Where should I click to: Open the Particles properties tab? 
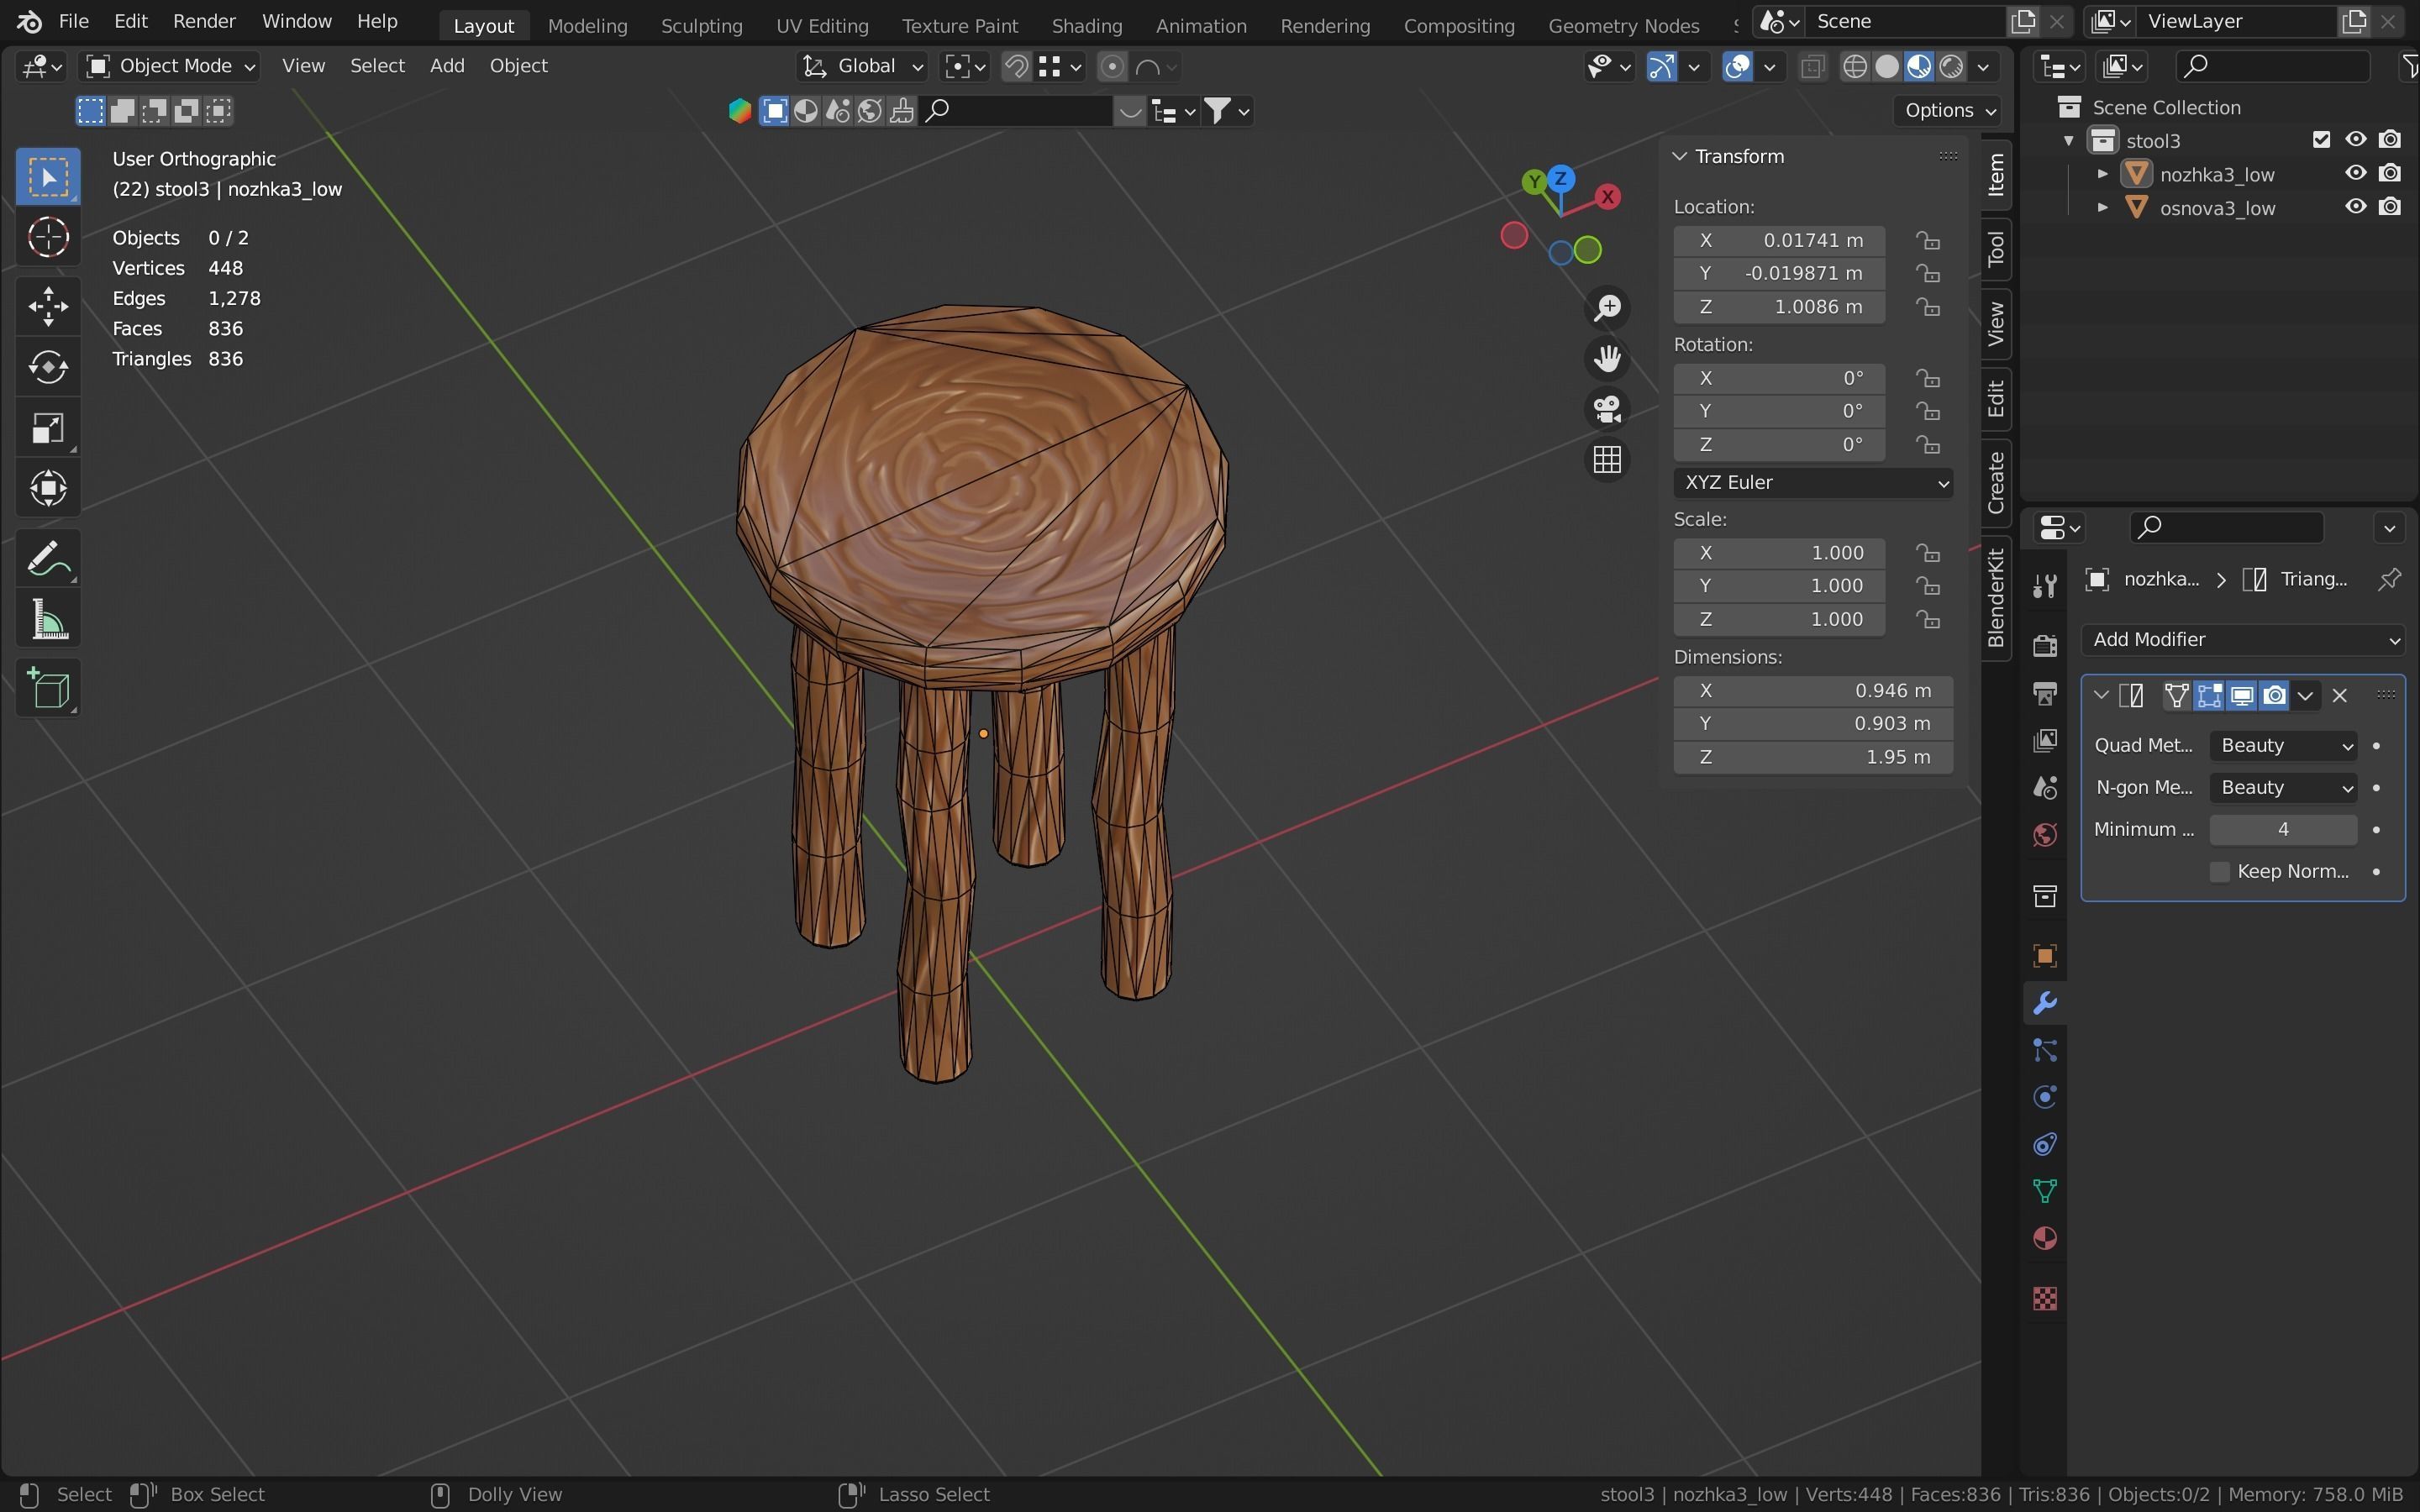(2045, 1050)
